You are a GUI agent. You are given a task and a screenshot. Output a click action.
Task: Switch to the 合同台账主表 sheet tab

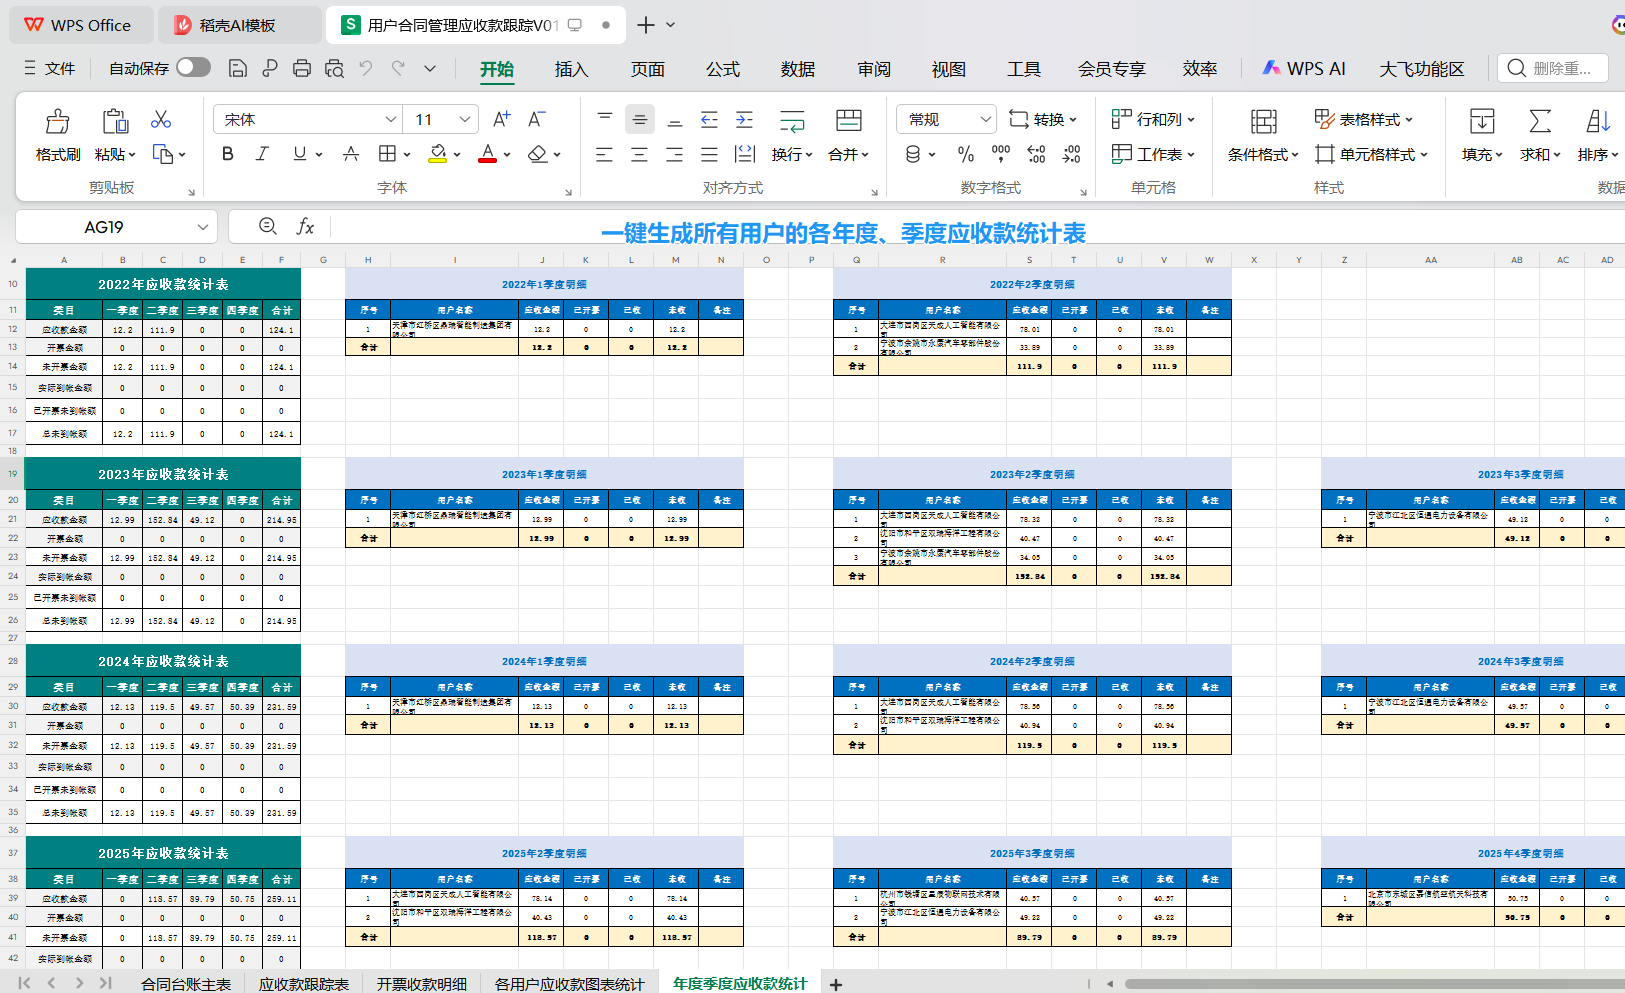pos(186,983)
